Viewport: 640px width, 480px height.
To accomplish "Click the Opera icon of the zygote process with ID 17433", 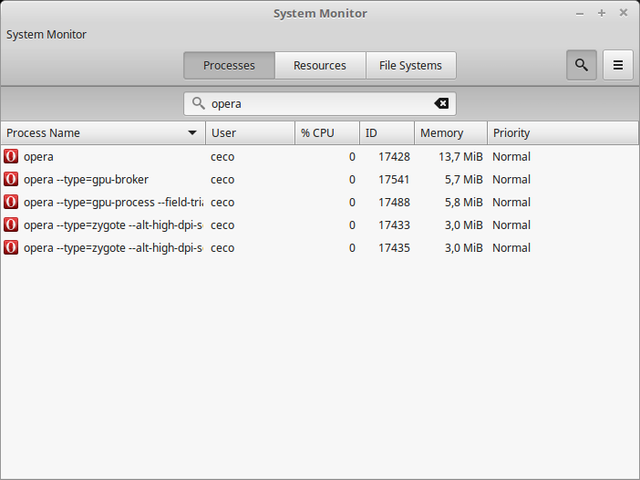I will (x=11, y=225).
